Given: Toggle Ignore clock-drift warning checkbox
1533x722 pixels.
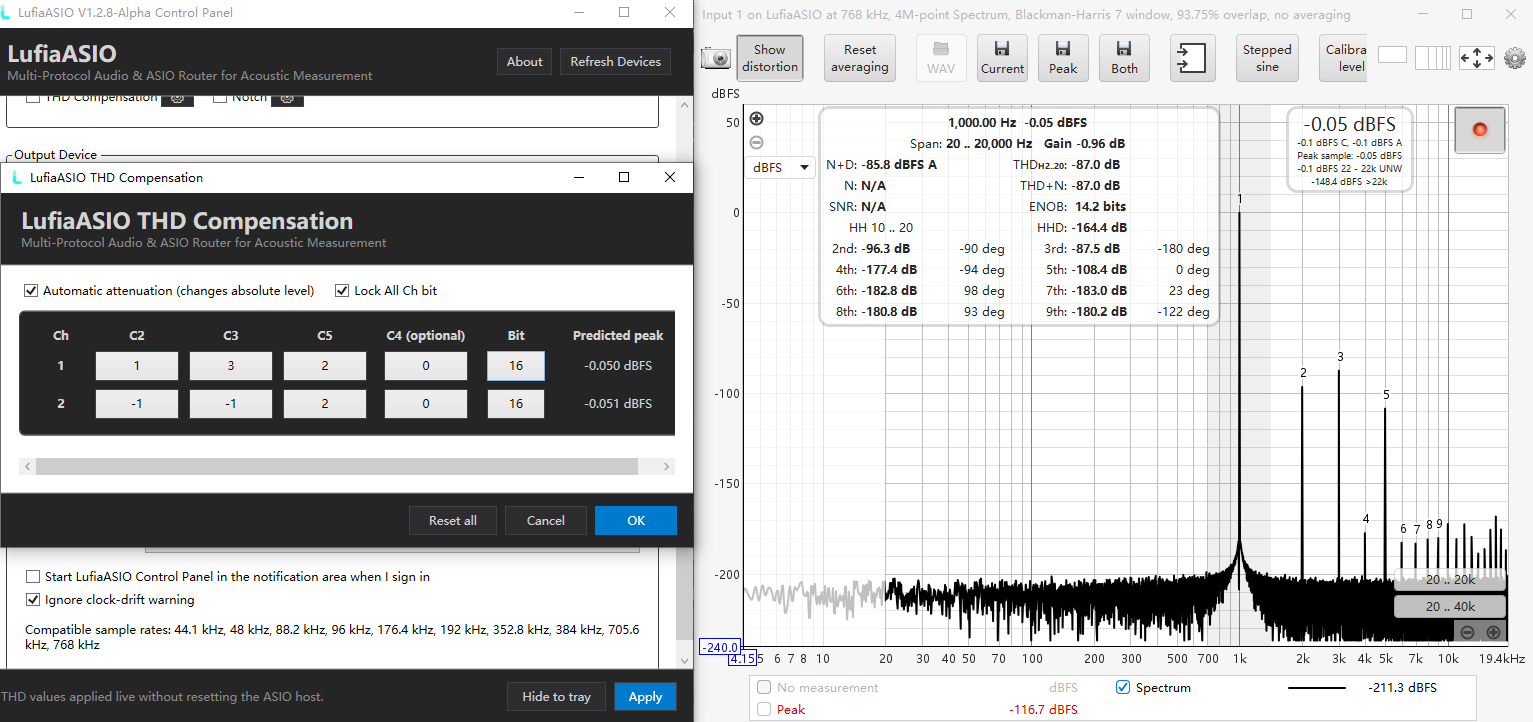Looking at the screenshot, I should coord(33,600).
